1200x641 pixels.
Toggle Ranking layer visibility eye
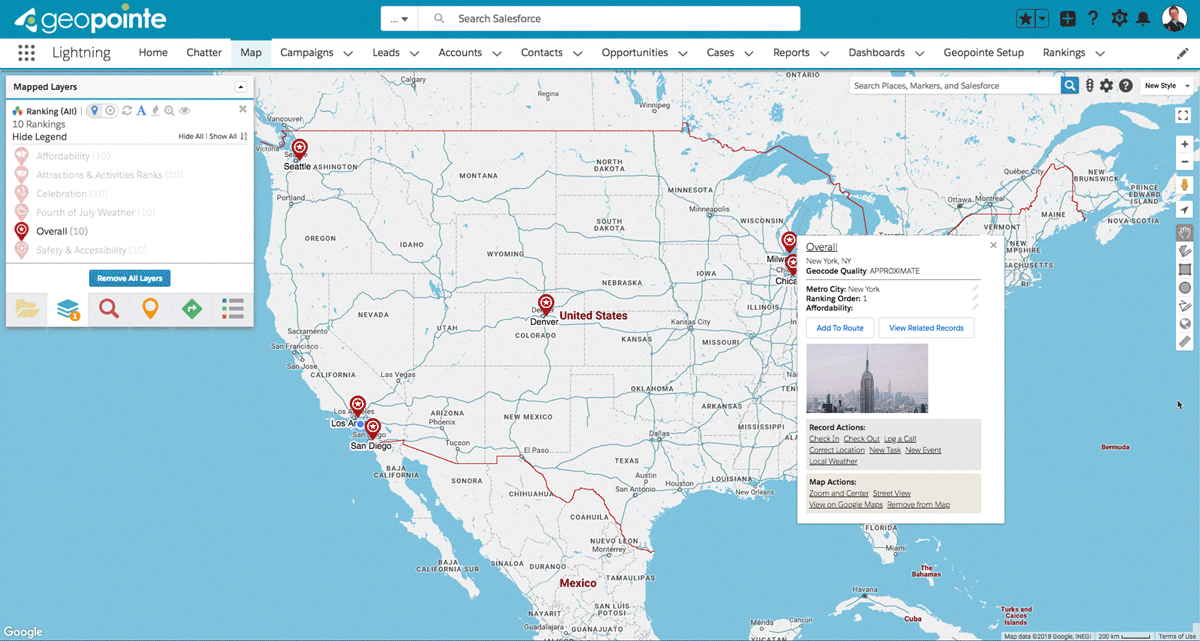(185, 111)
